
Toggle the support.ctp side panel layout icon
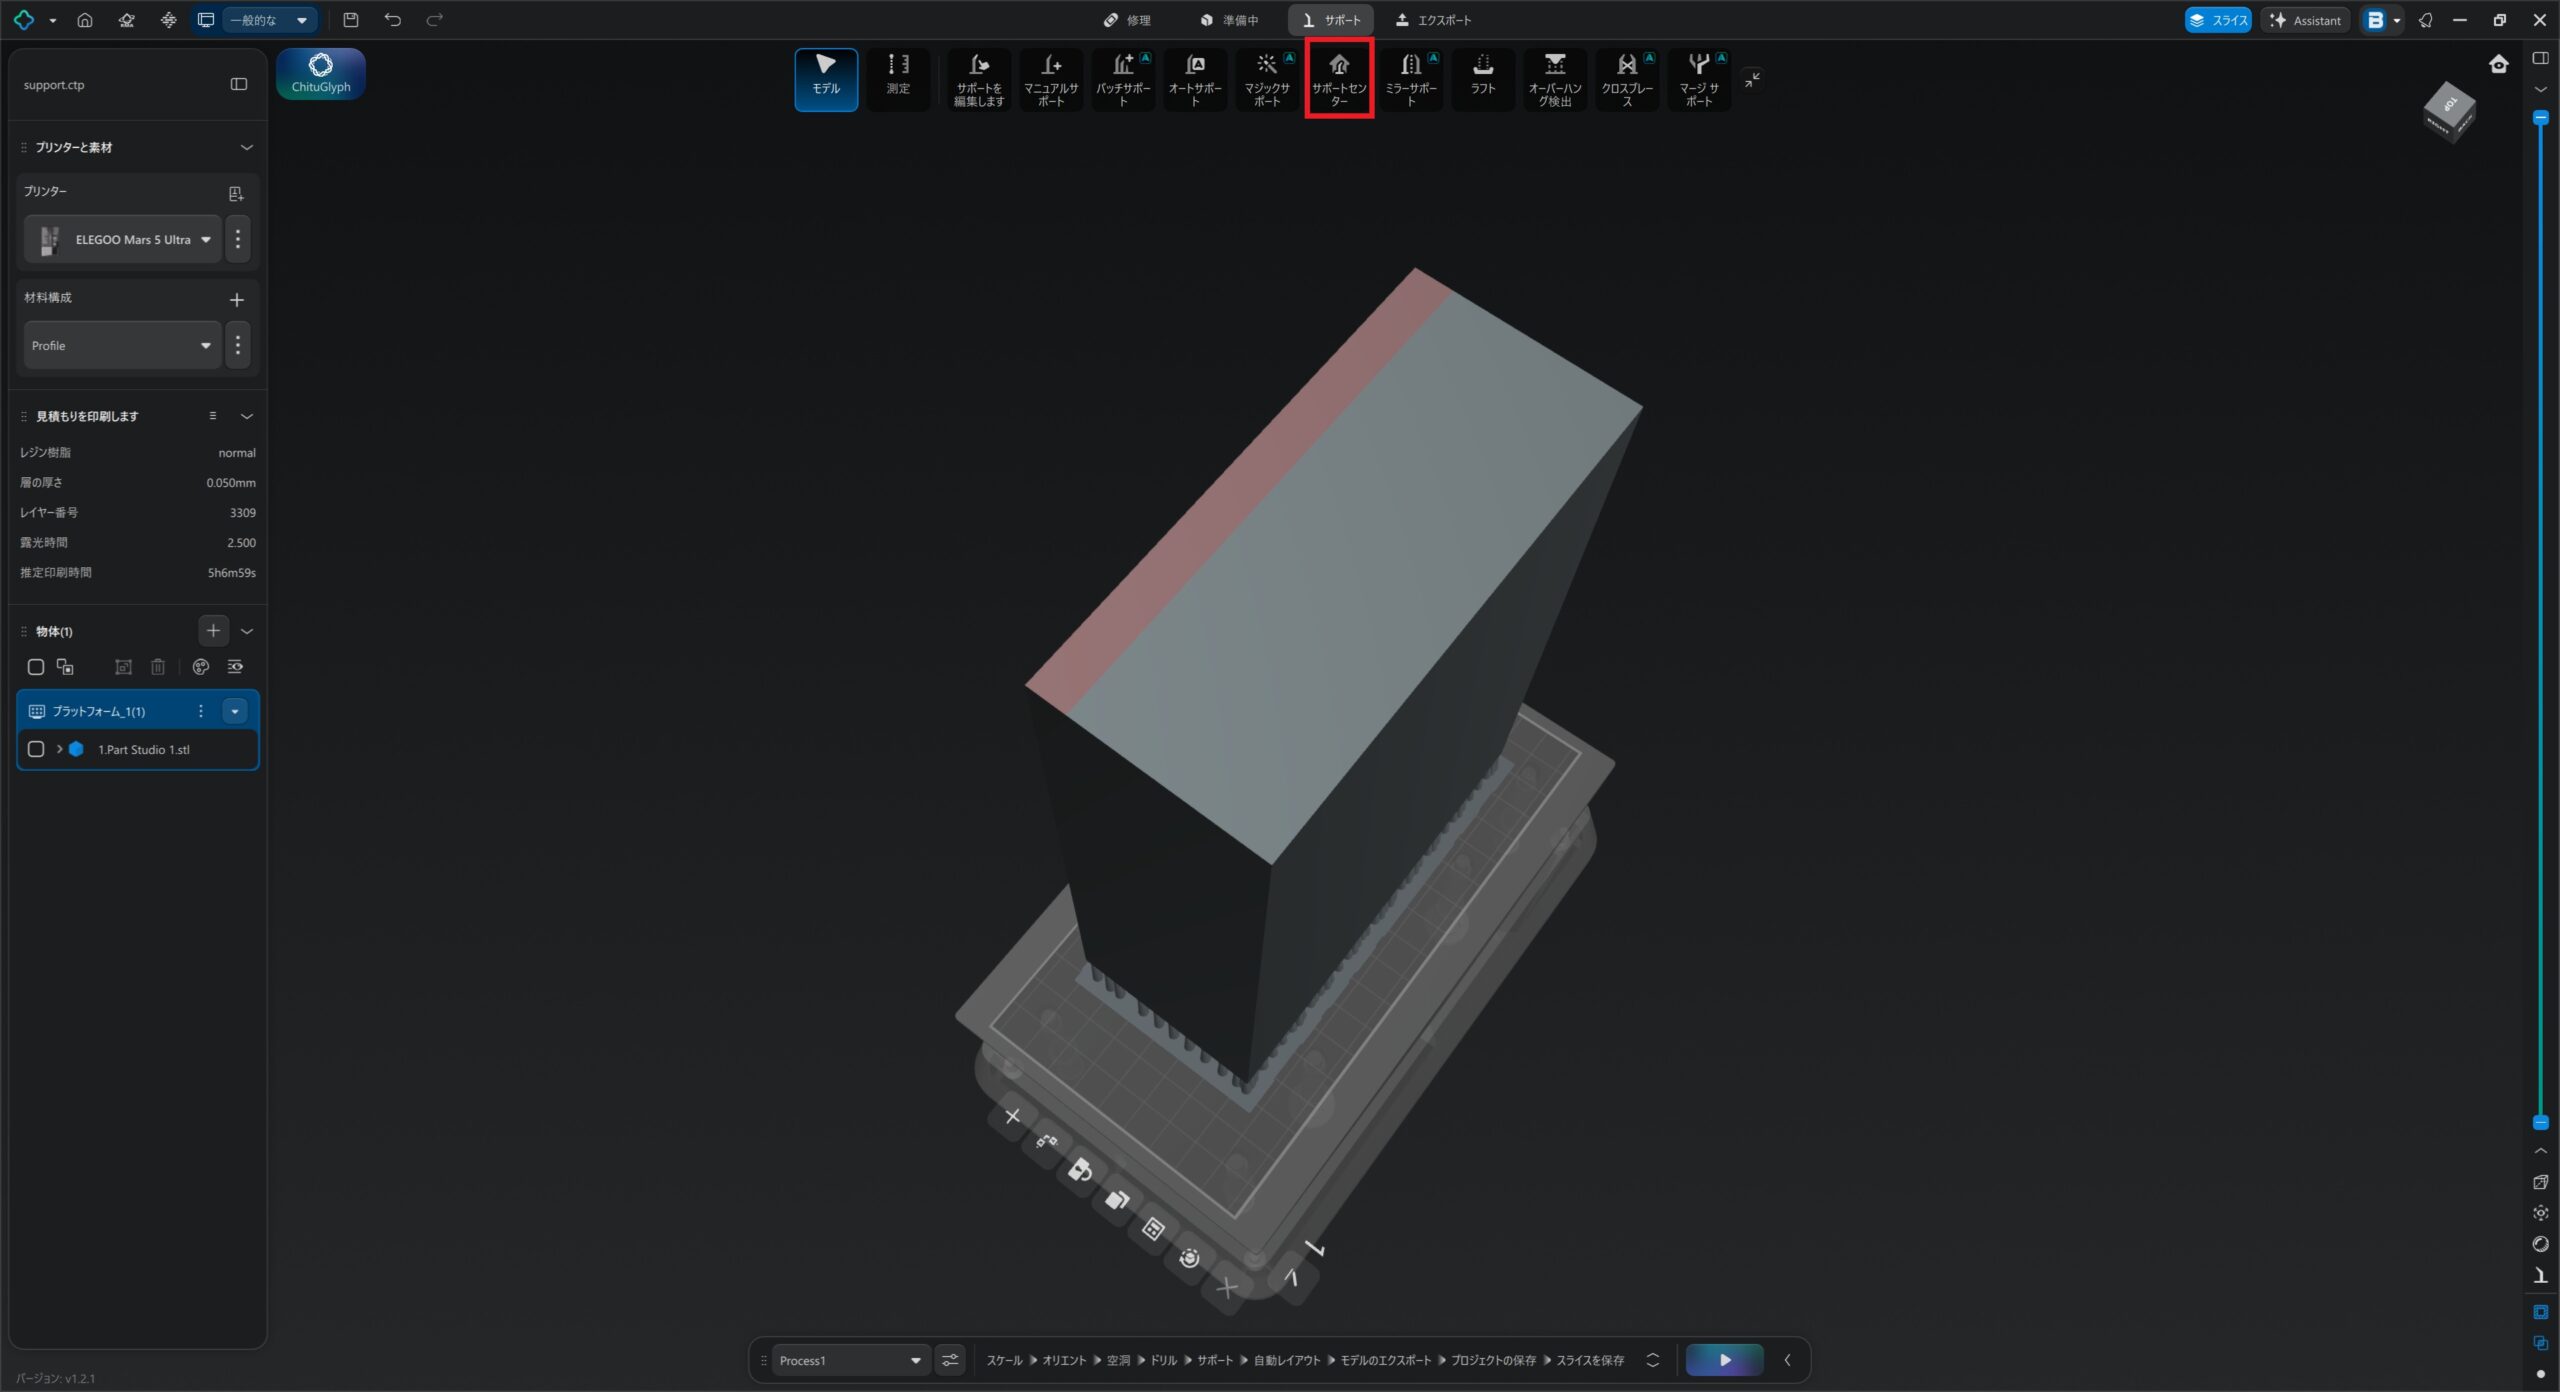click(239, 85)
